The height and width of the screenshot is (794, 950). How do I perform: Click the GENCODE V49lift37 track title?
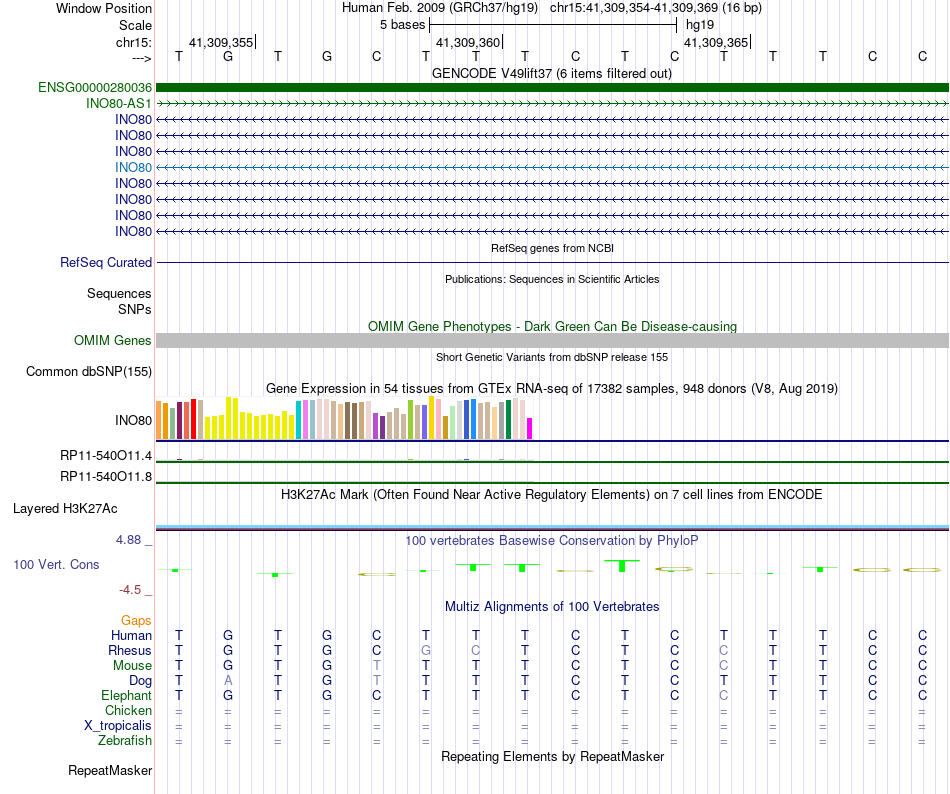coord(552,74)
